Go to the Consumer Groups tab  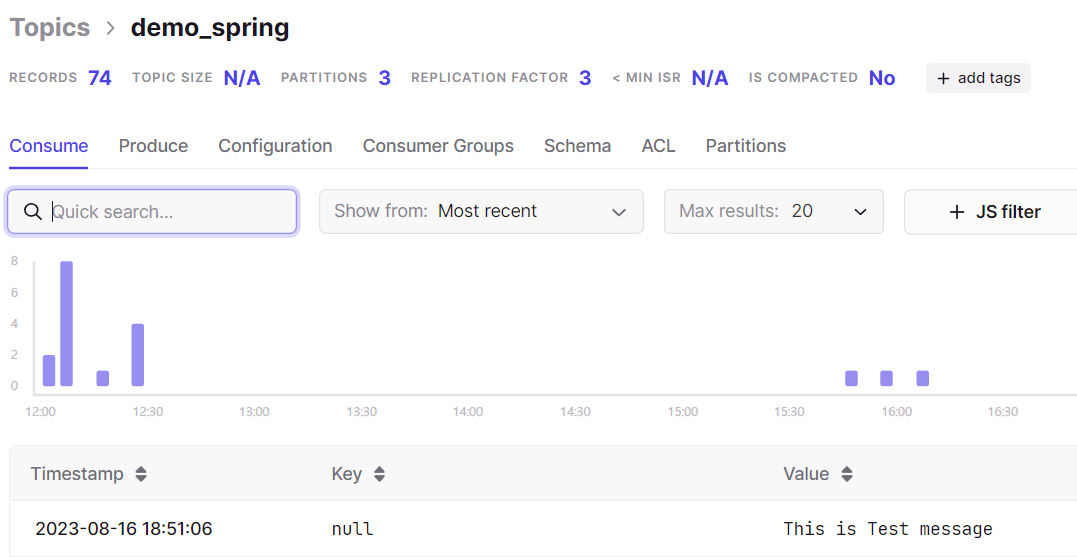[x=438, y=146]
